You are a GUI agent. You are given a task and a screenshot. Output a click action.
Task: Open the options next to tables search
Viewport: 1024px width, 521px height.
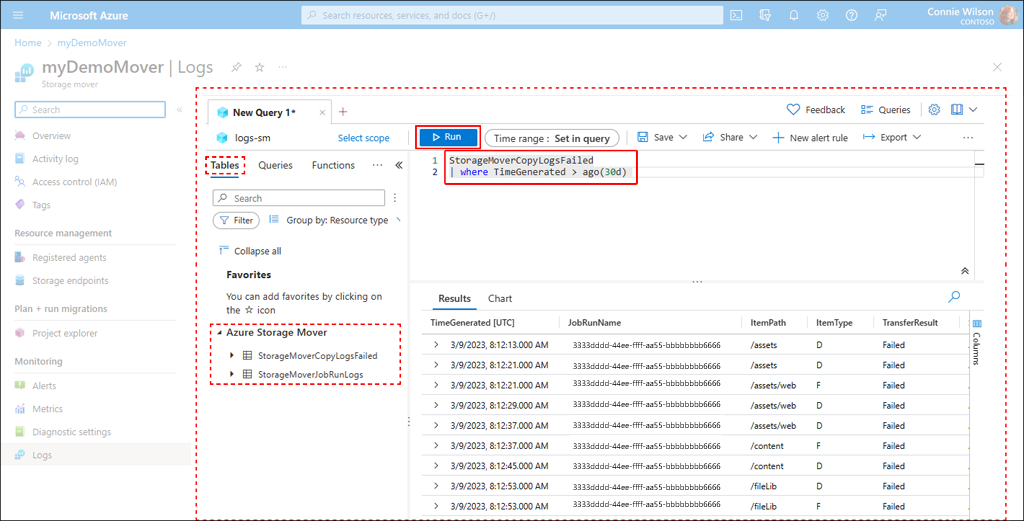[394, 198]
